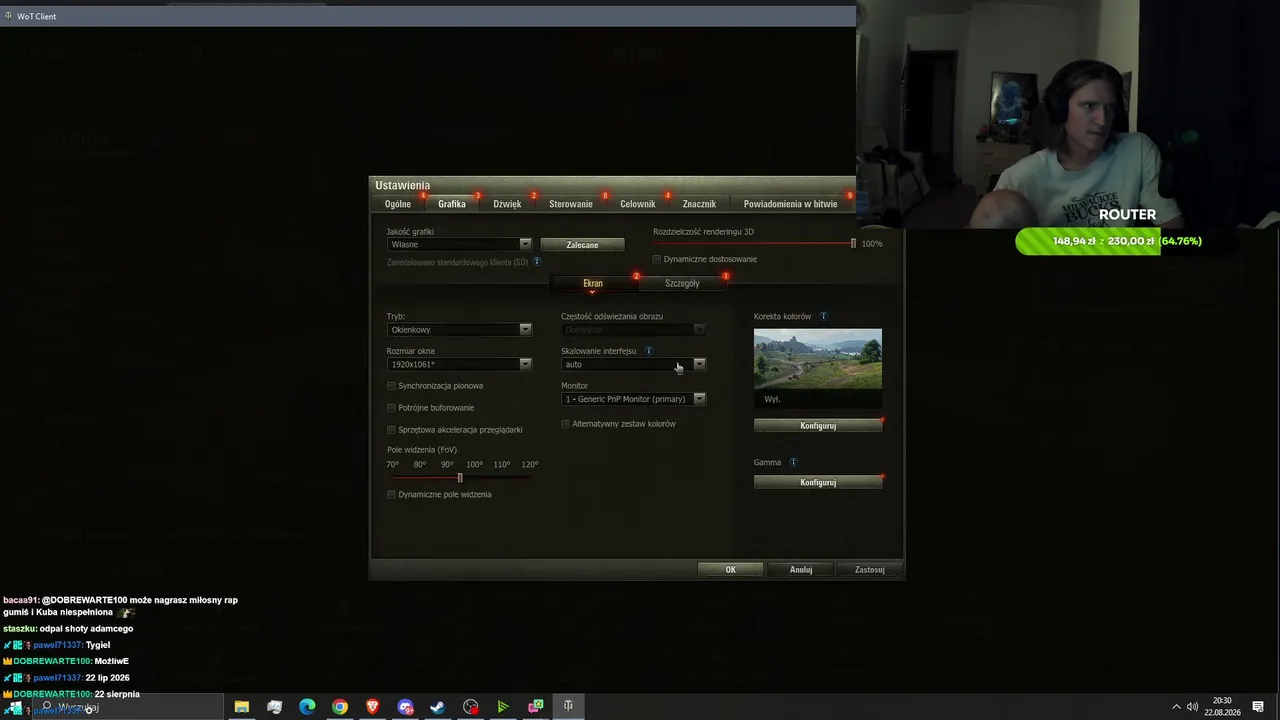Open the Windows Start menu
Screen dimensions: 1280x720
[15, 707]
